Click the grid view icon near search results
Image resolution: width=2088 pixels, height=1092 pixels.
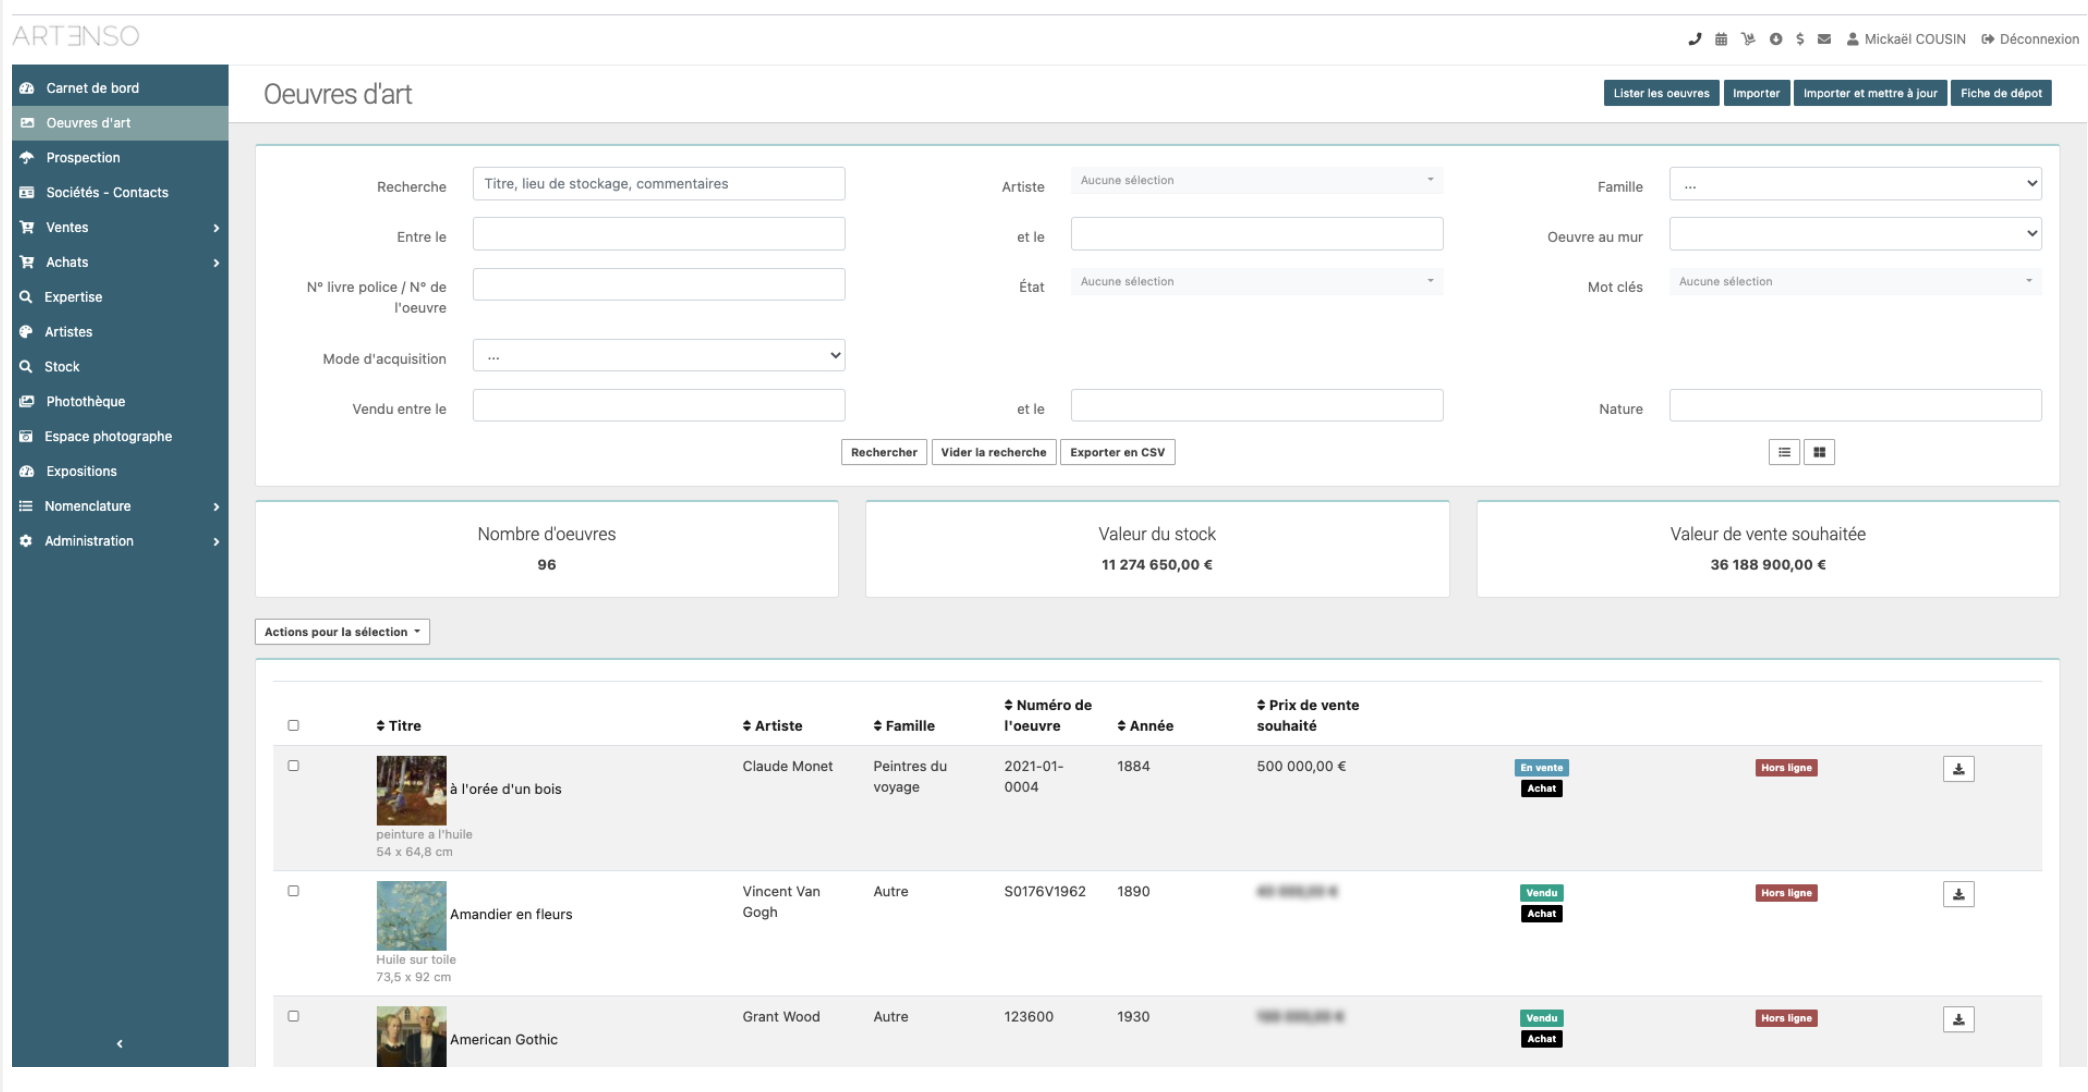1819,451
